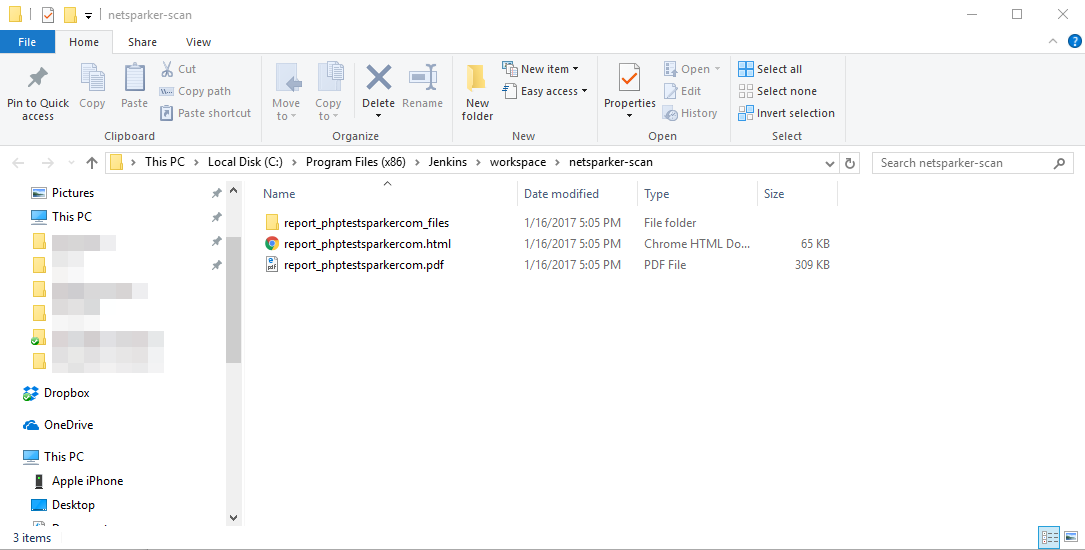Open the blue Help question mark
The height and width of the screenshot is (550, 1085).
click(x=1074, y=42)
